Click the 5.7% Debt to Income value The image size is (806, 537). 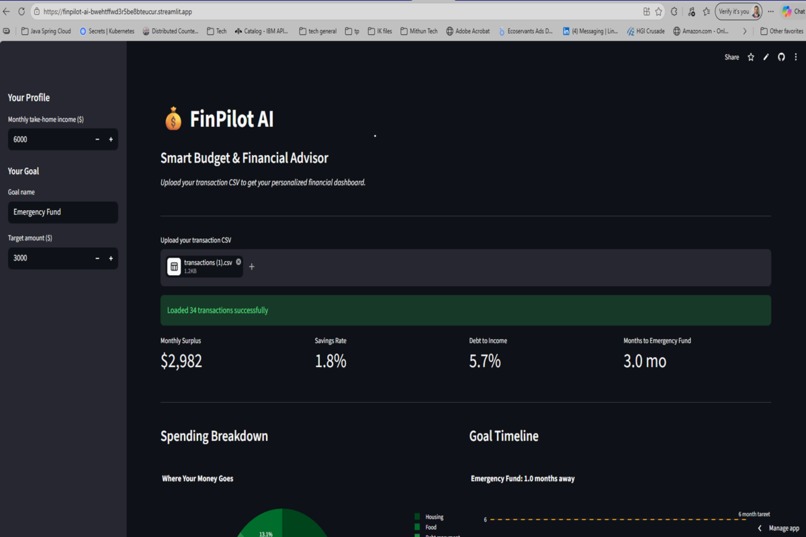[x=485, y=361]
